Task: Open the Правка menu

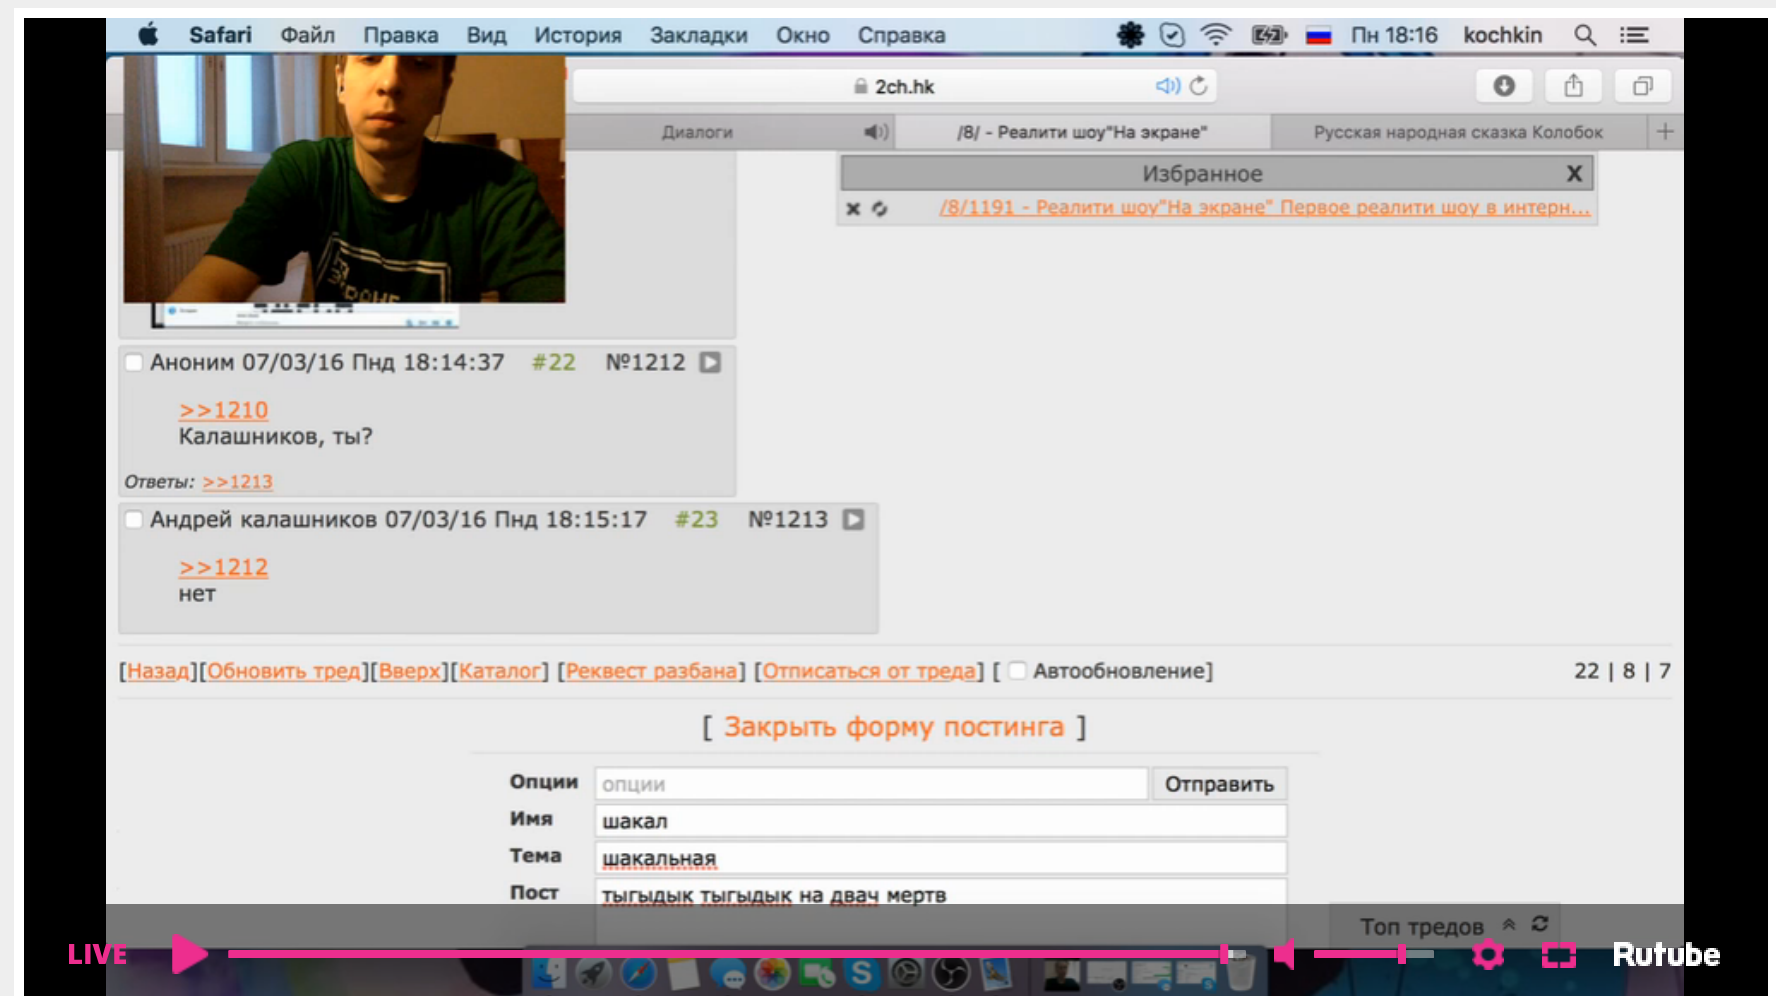Action: 400,35
